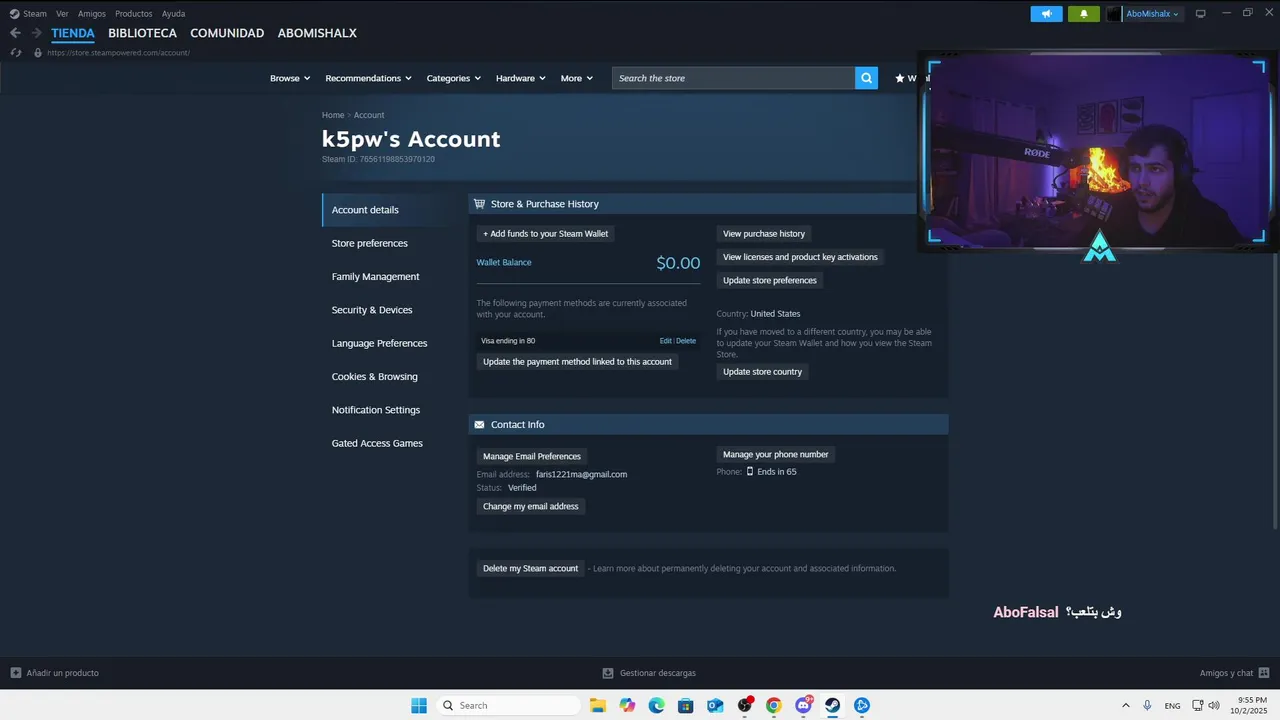Click the phone icon next to Ends in 65
Screen dimensions: 1280x720
750,471
